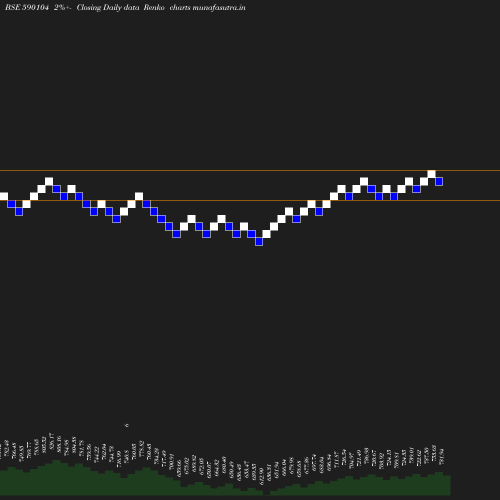Select the highest white Renko brick touching the upper orange line
Viewport: 500px width, 500px height.
[x=431, y=174]
